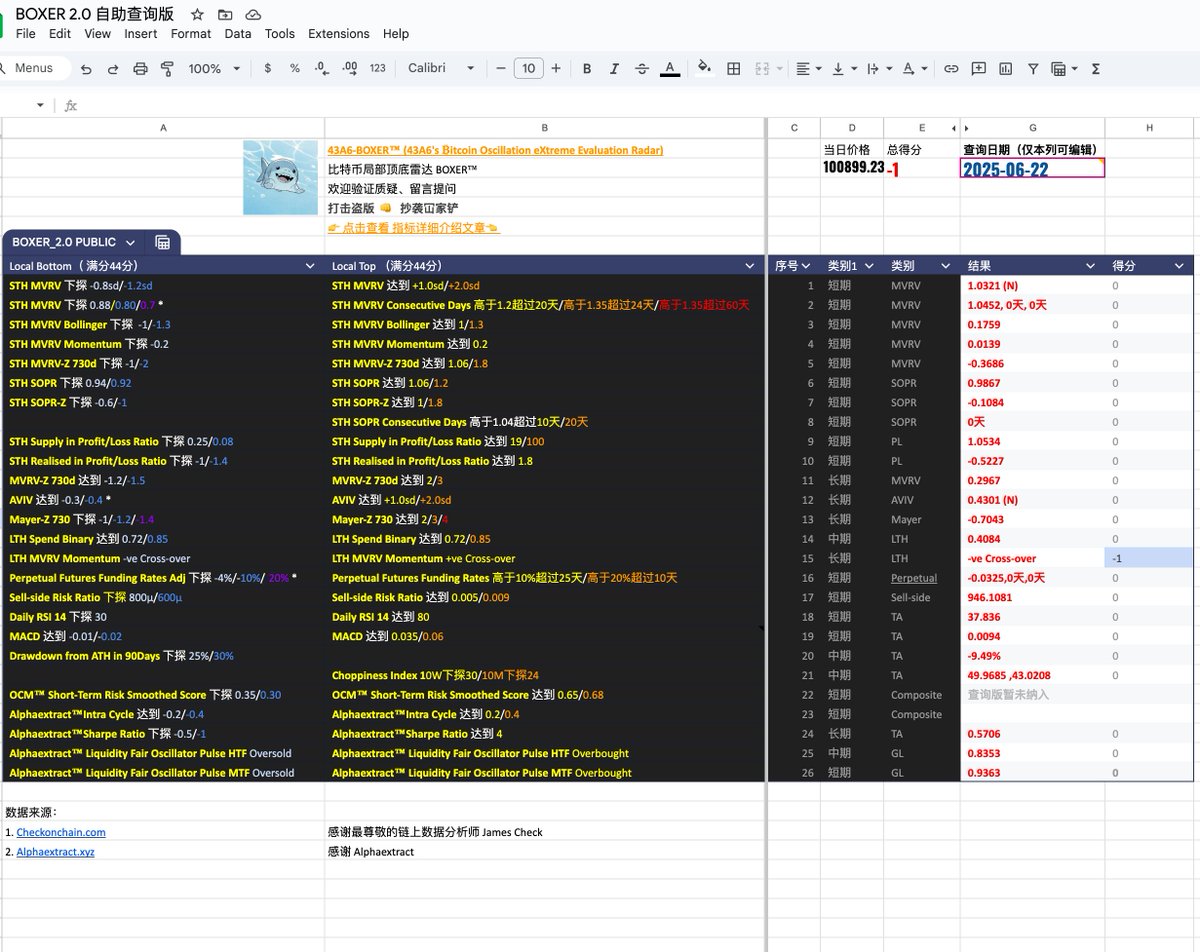The width and height of the screenshot is (1200, 952).
Task: Open the Alphaextract.xyz link
Action: coord(56,852)
